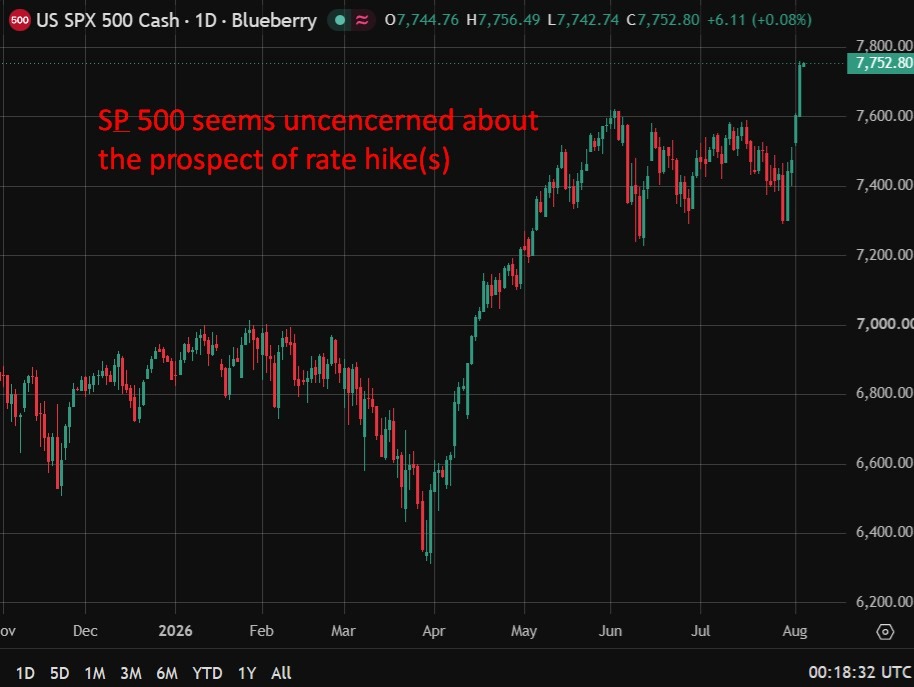Select the 1D date range

tap(25, 673)
